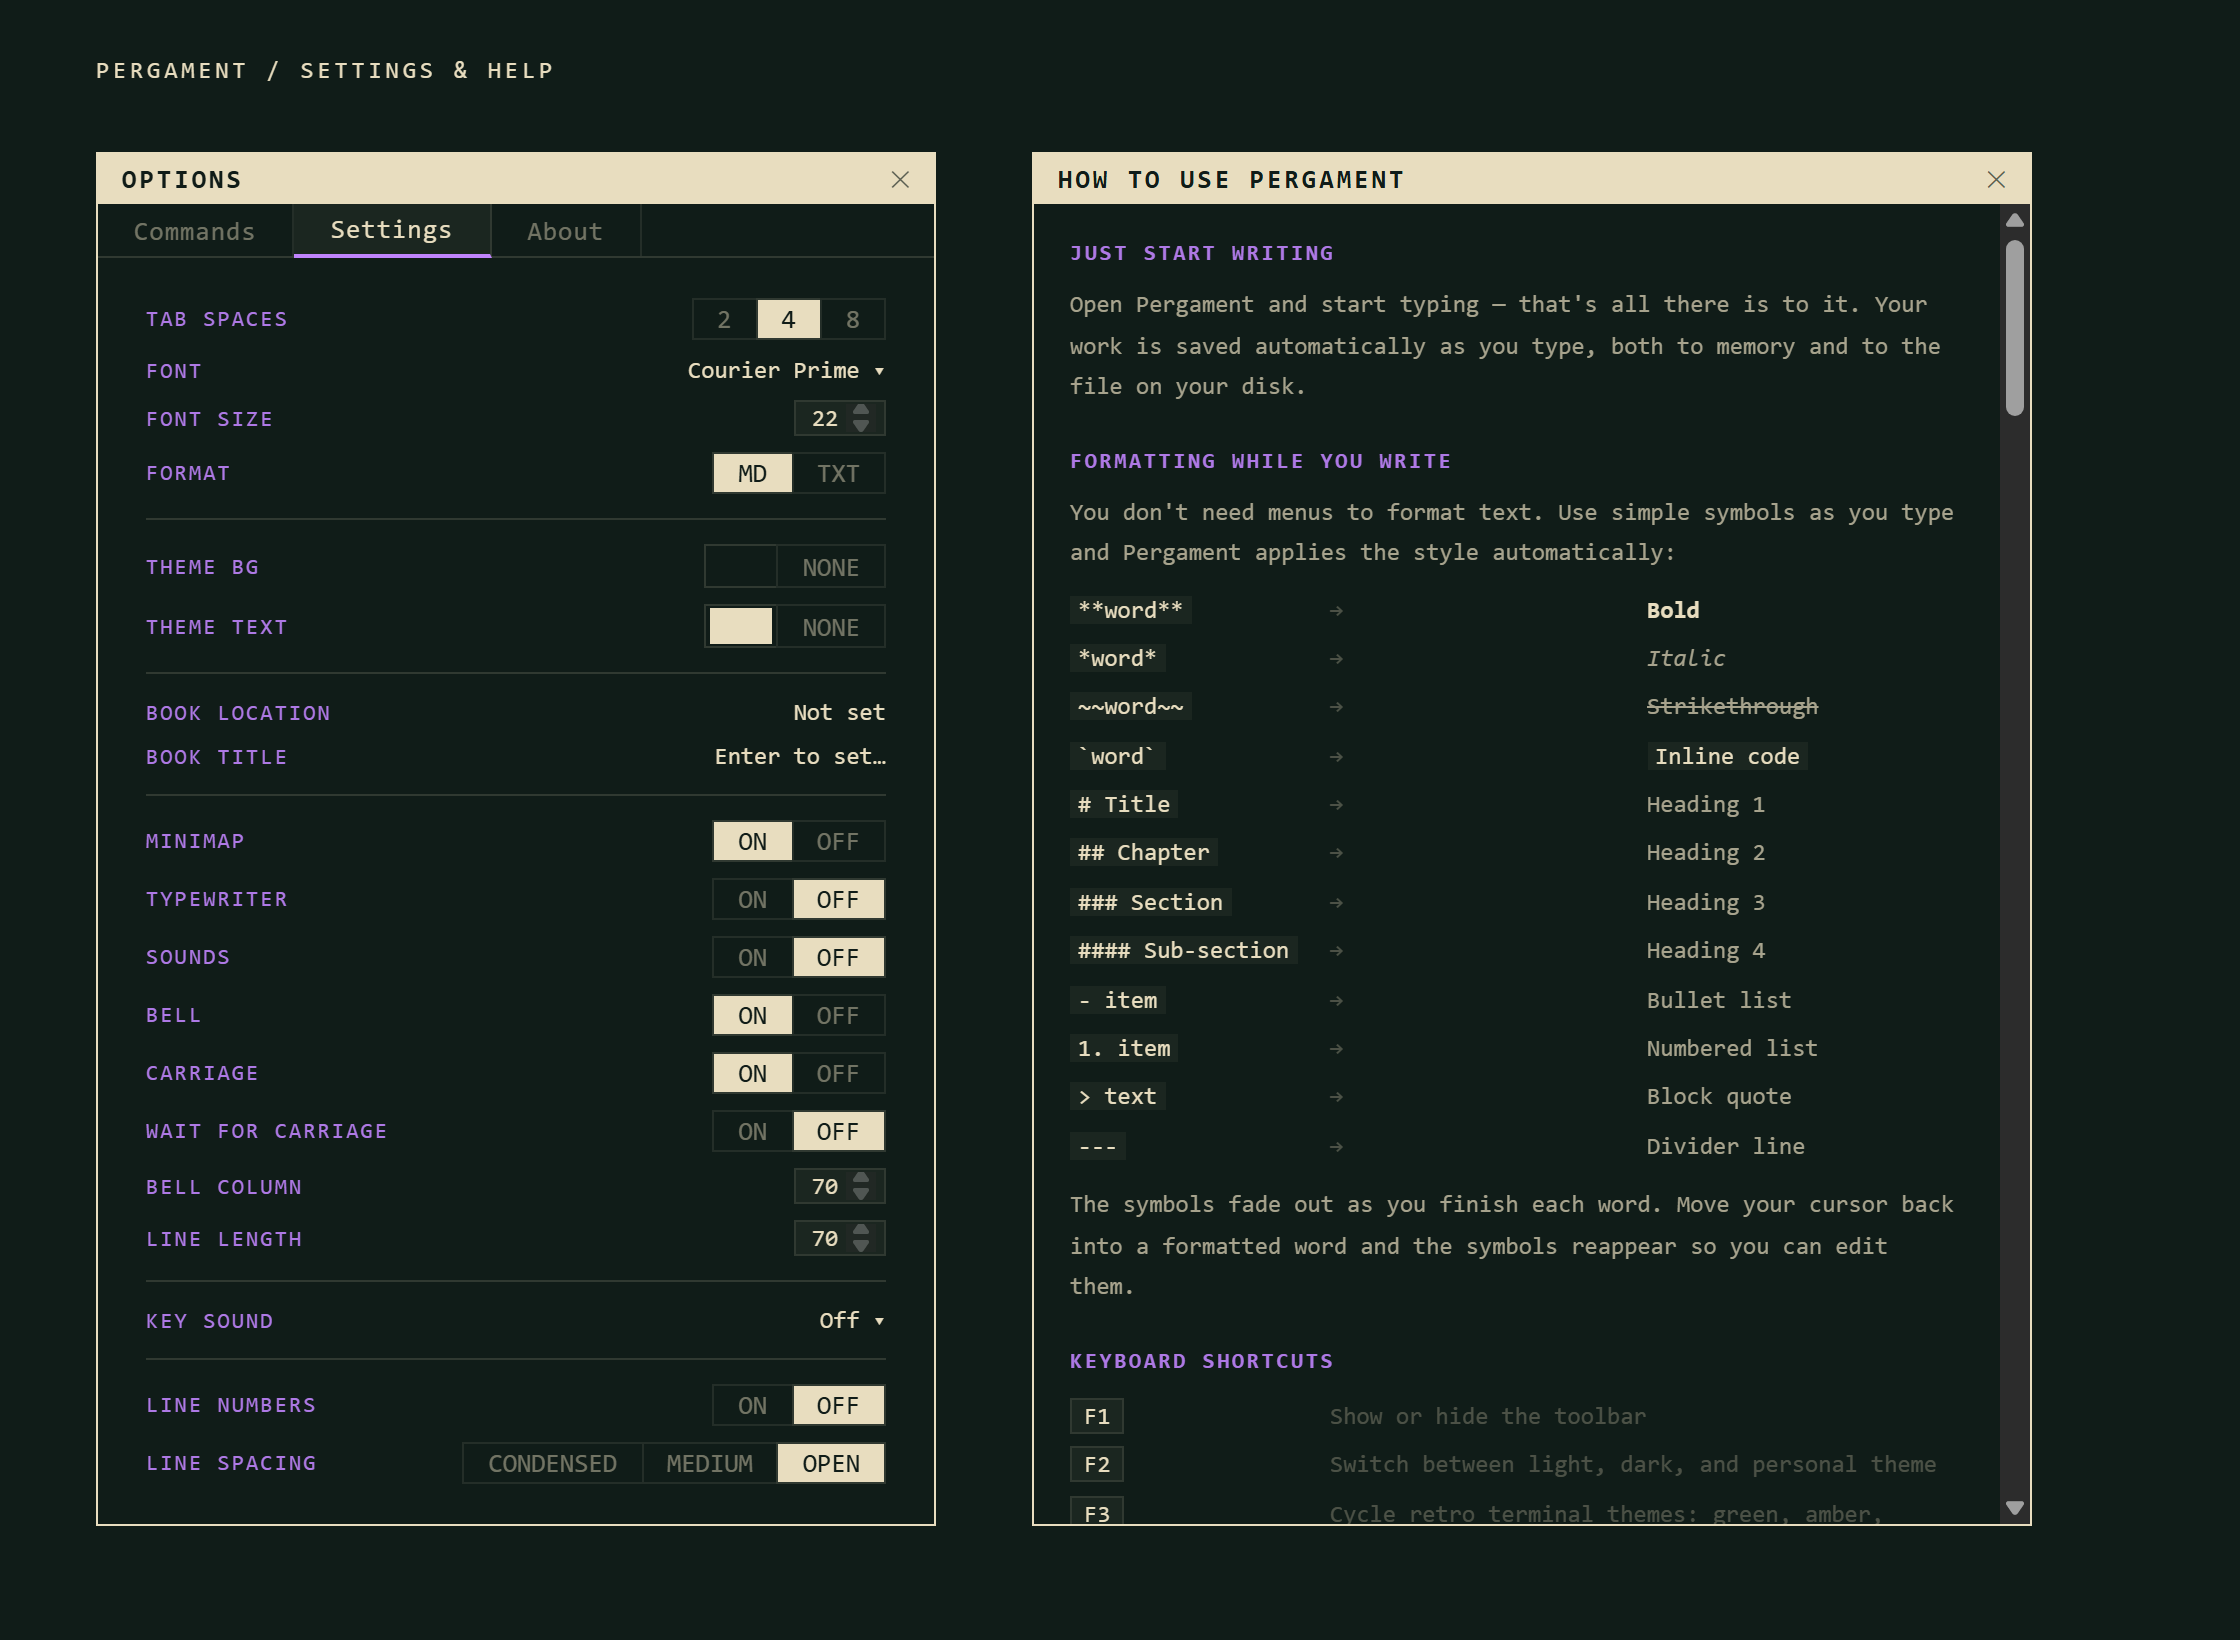Set line spacing to Condensed

[552, 1463]
